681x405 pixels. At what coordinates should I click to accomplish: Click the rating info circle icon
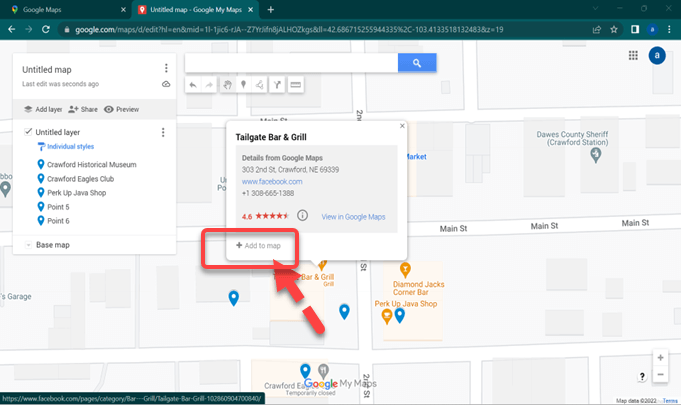tap(302, 215)
